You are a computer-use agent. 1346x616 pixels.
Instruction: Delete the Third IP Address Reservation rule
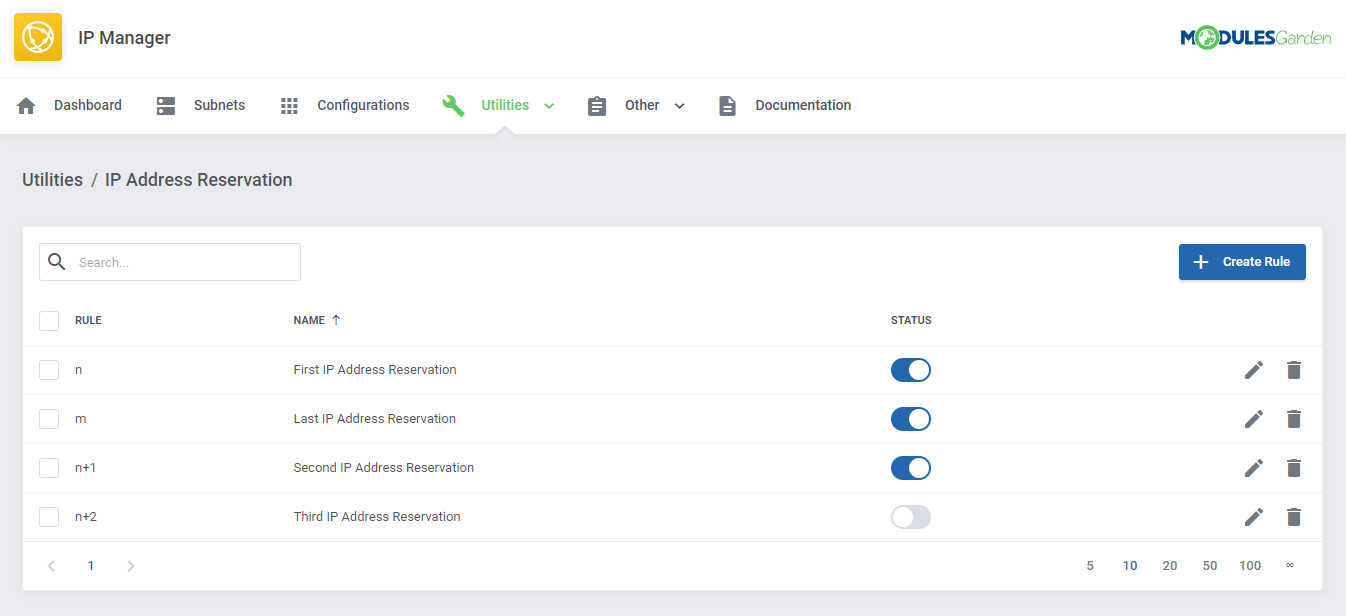click(x=1294, y=516)
